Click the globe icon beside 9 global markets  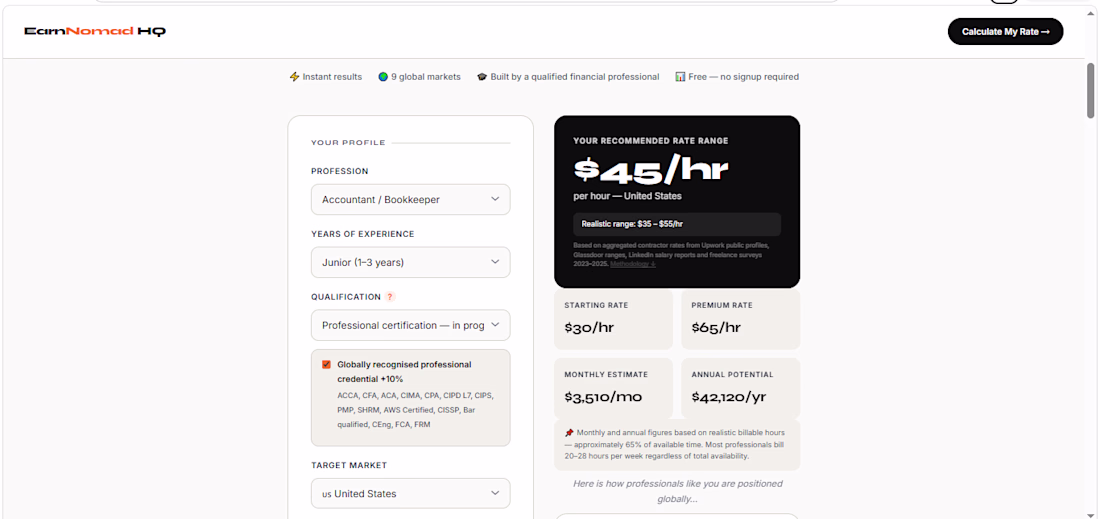tap(382, 76)
